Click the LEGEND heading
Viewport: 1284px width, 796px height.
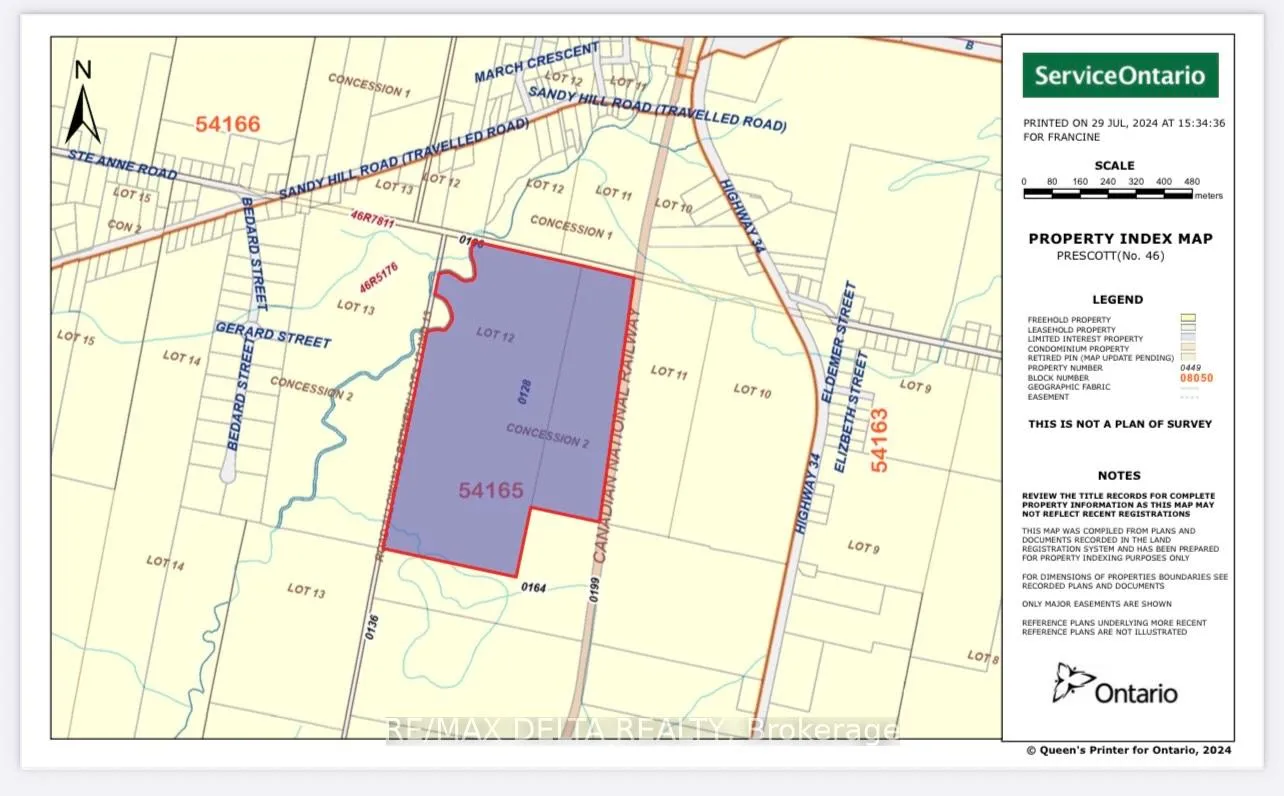pos(1118,300)
